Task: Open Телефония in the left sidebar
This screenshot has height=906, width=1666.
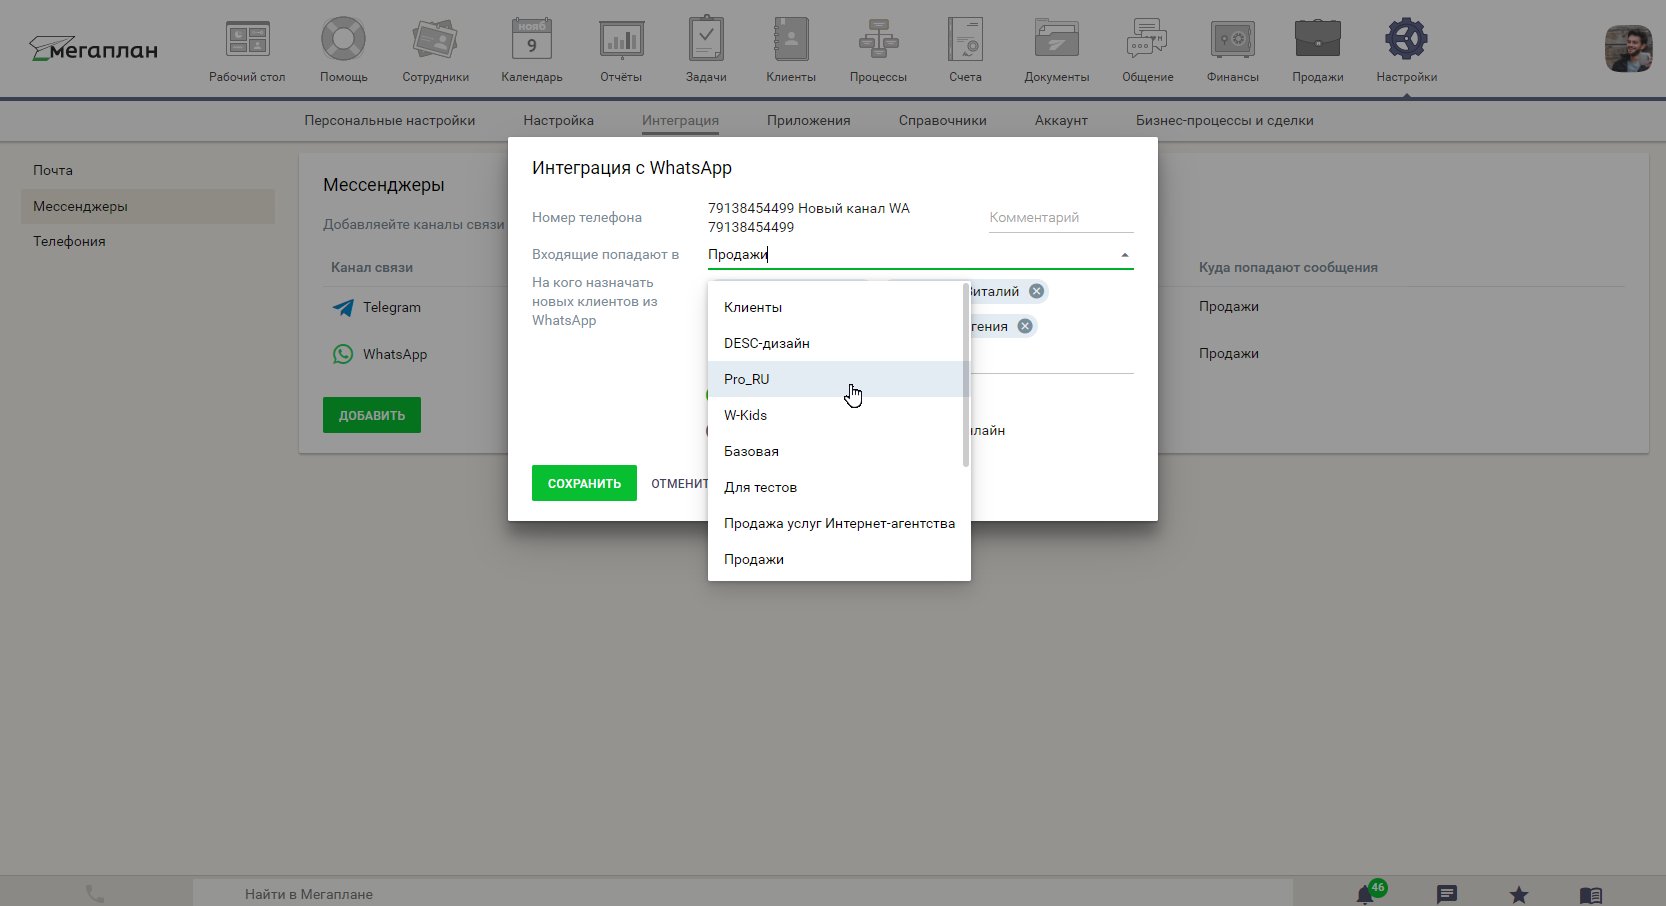Action: (x=148, y=241)
